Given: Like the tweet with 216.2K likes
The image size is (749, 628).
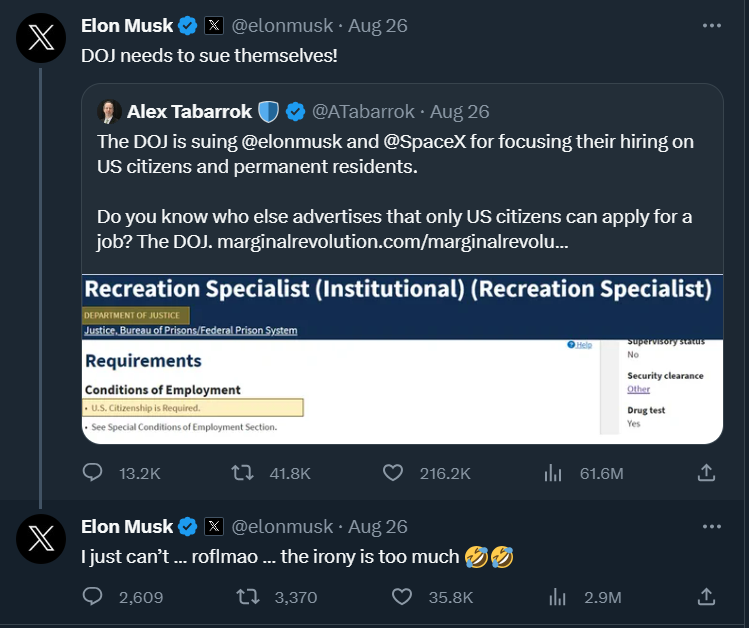Looking at the screenshot, I should 393,473.
